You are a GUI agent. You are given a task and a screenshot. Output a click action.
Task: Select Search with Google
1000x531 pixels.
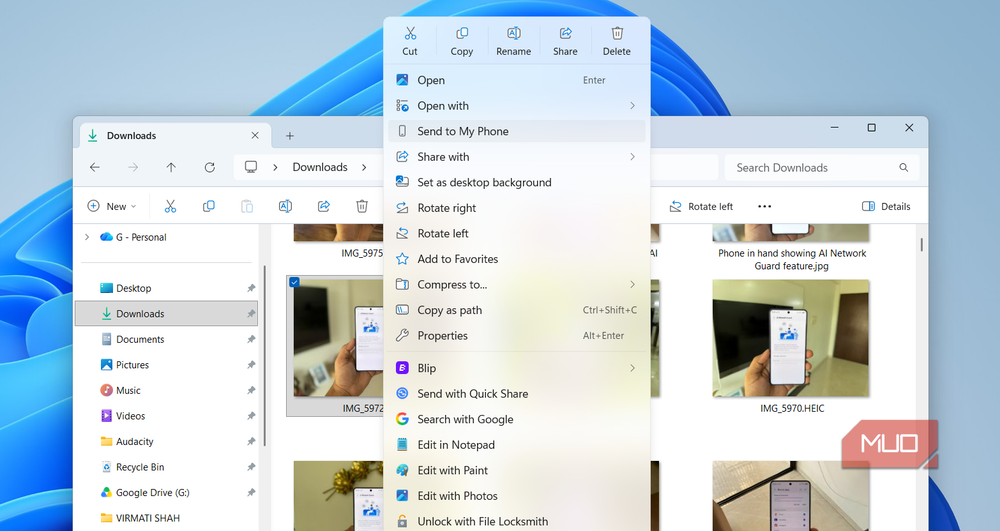(x=517, y=419)
